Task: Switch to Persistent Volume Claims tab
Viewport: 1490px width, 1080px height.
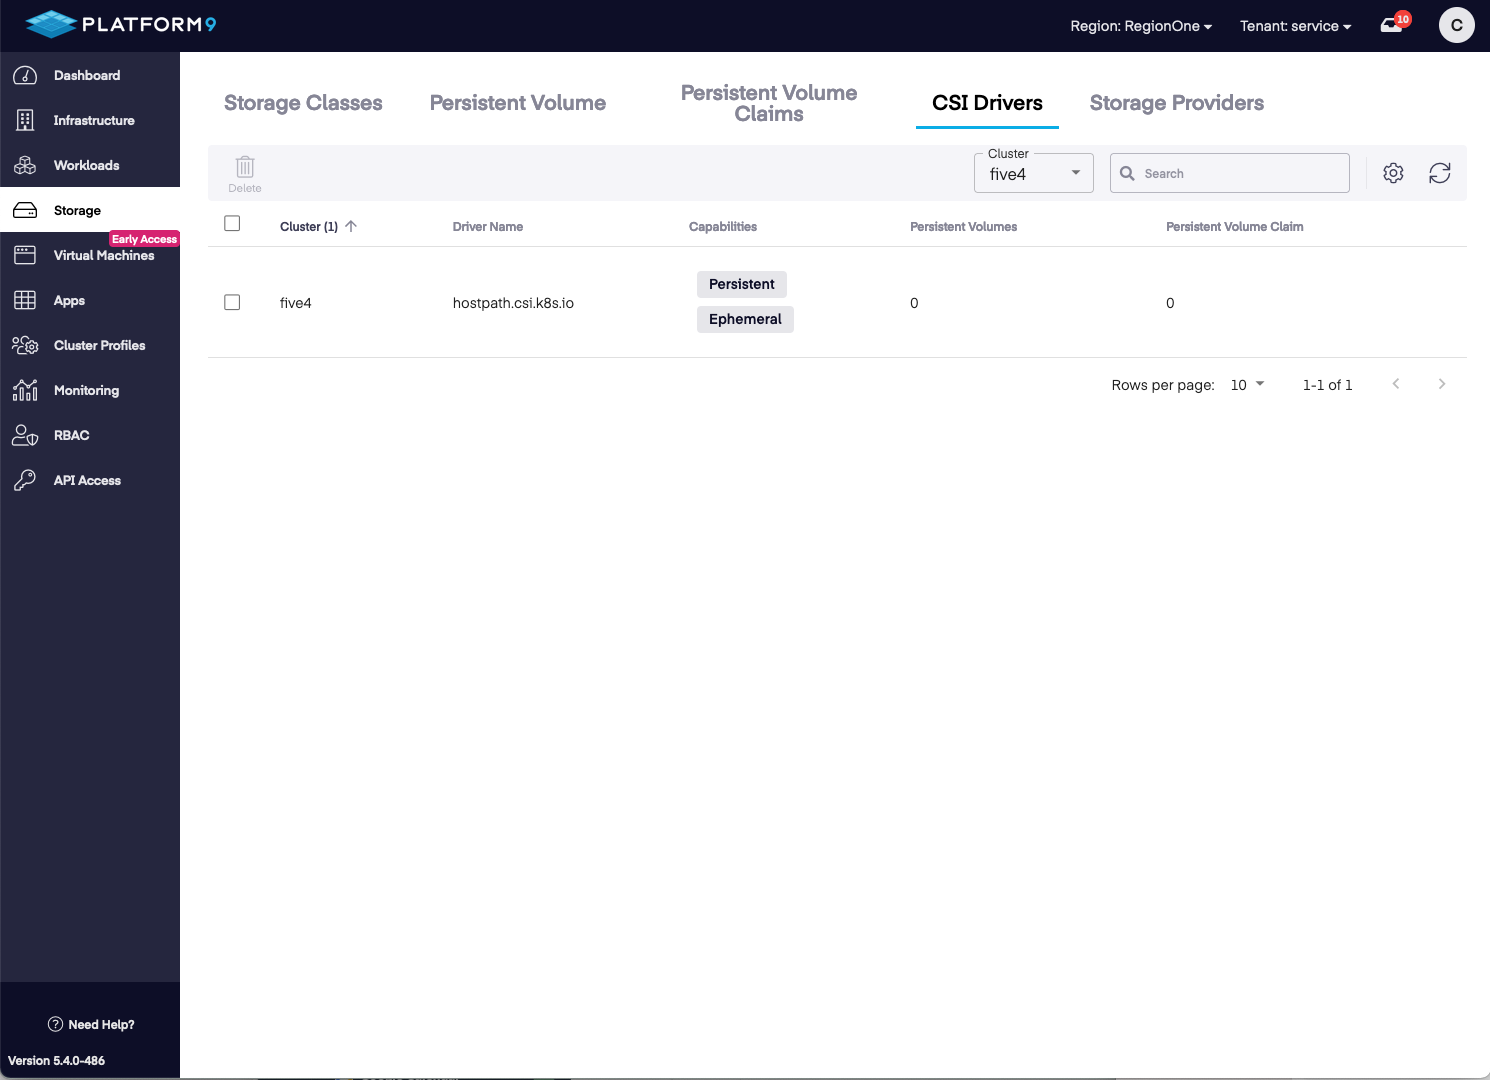Action: (x=768, y=103)
